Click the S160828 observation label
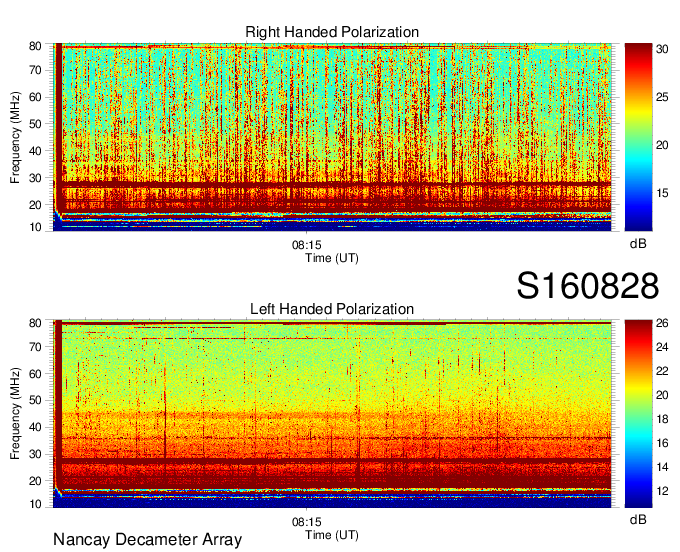The width and height of the screenshot is (680, 552). click(588, 286)
